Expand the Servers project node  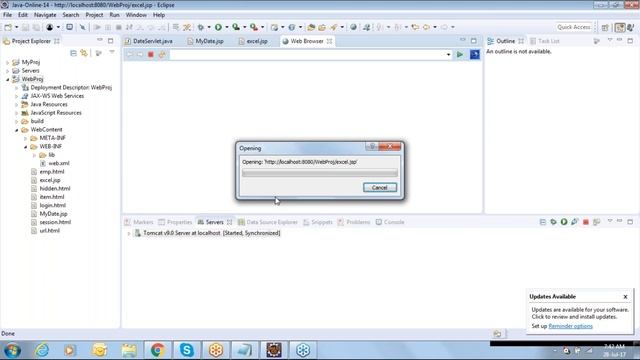(x=7, y=71)
